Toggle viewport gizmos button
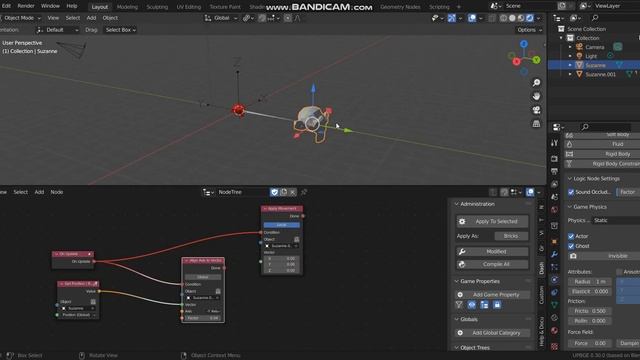Image resolution: width=640 pixels, height=360 pixels. (x=451, y=18)
